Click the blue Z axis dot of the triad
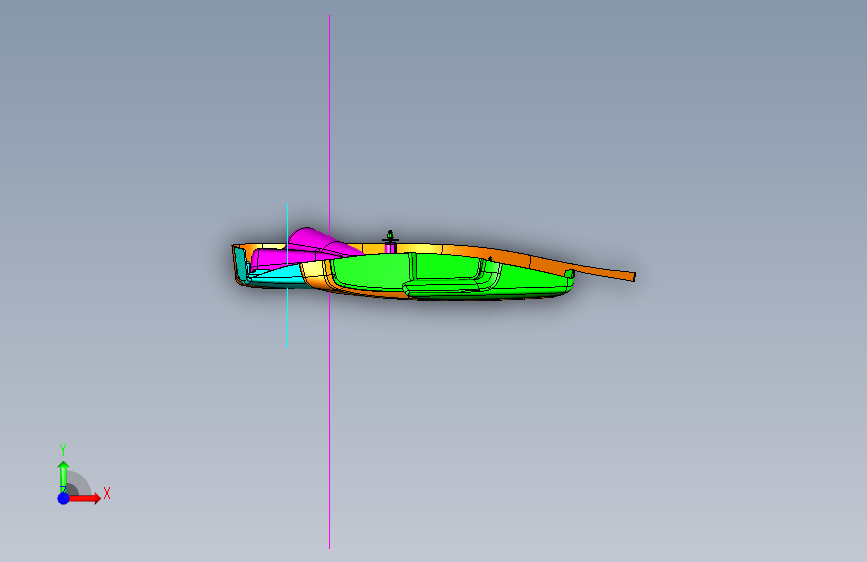The width and height of the screenshot is (867, 562). tap(64, 498)
